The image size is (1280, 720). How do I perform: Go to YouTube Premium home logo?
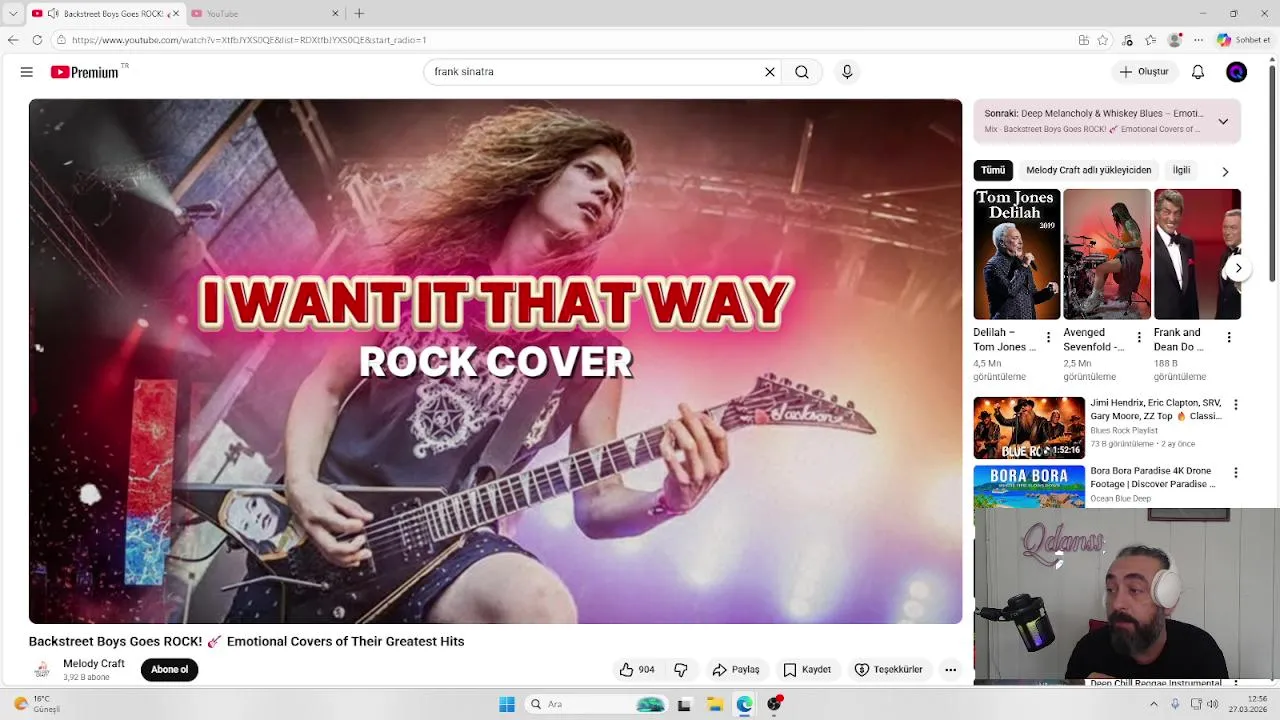(x=85, y=72)
